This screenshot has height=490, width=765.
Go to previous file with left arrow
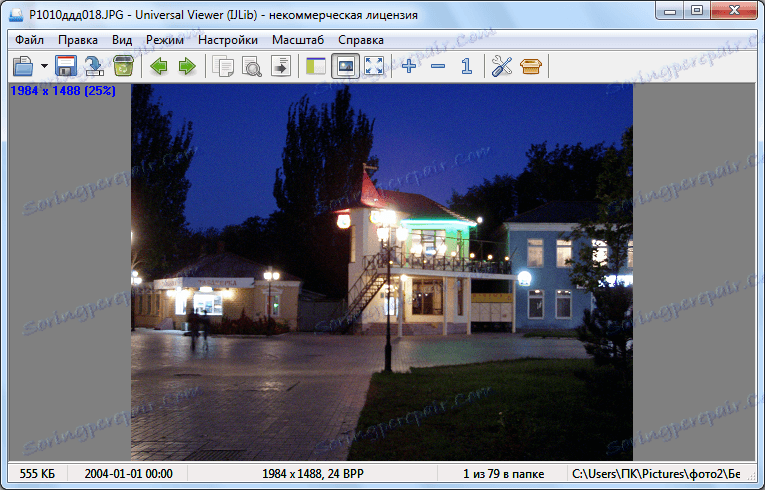point(159,66)
